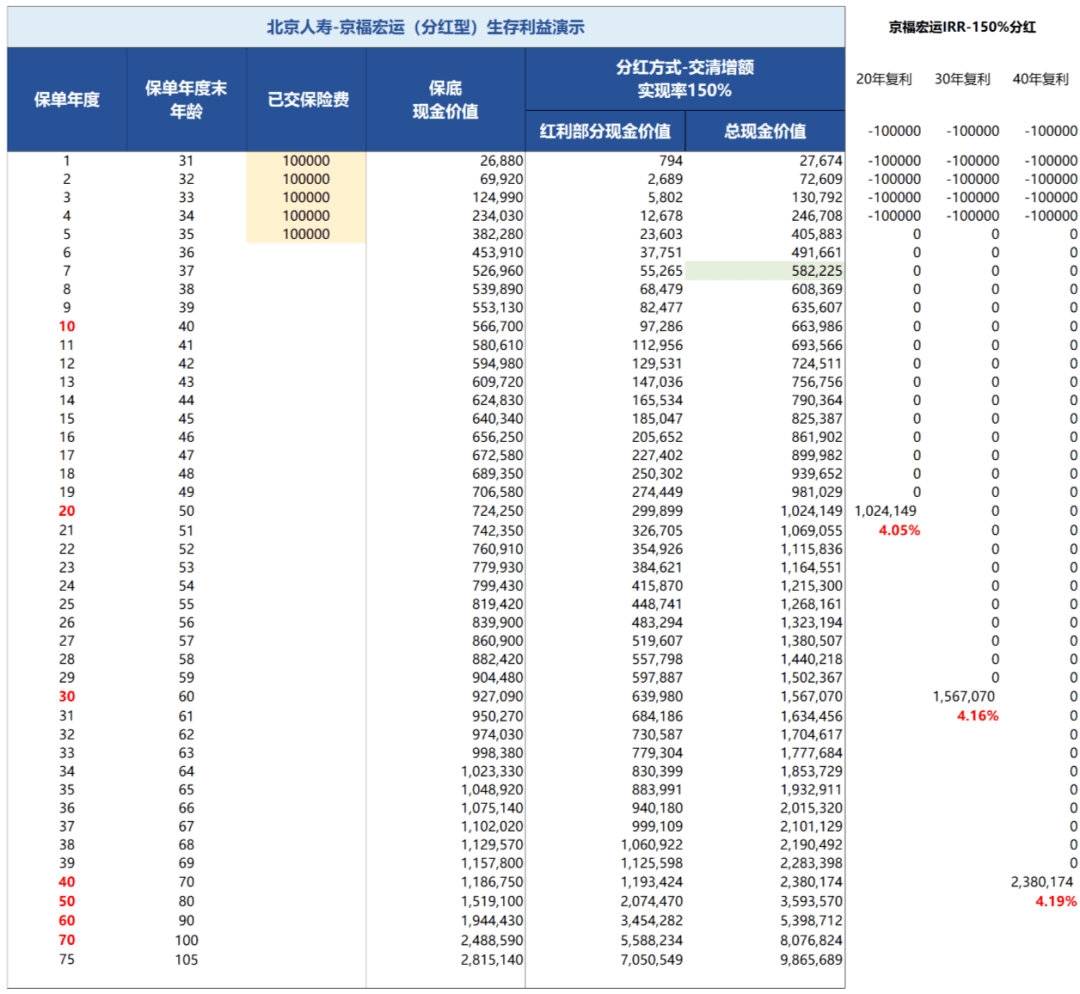Viewport: 1080px width, 994px height.
Task: Select the red policy year 30
Action: coord(67,696)
